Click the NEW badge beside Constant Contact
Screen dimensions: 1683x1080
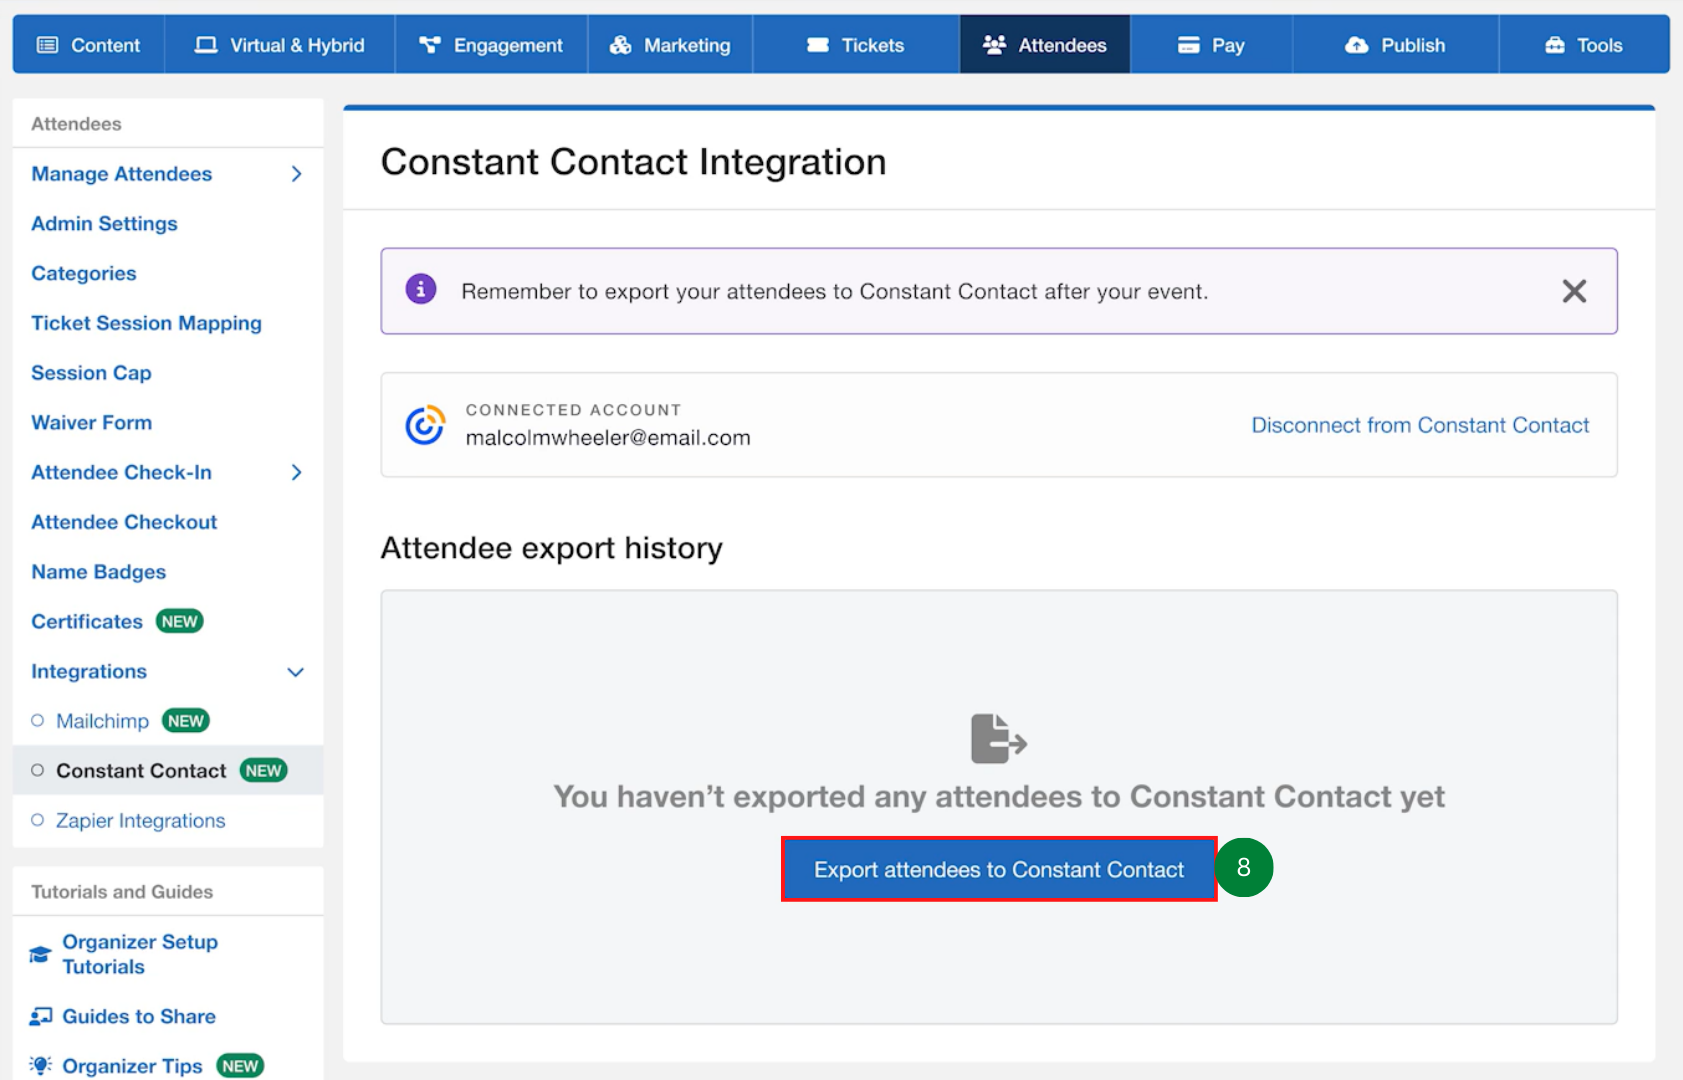[x=264, y=771]
